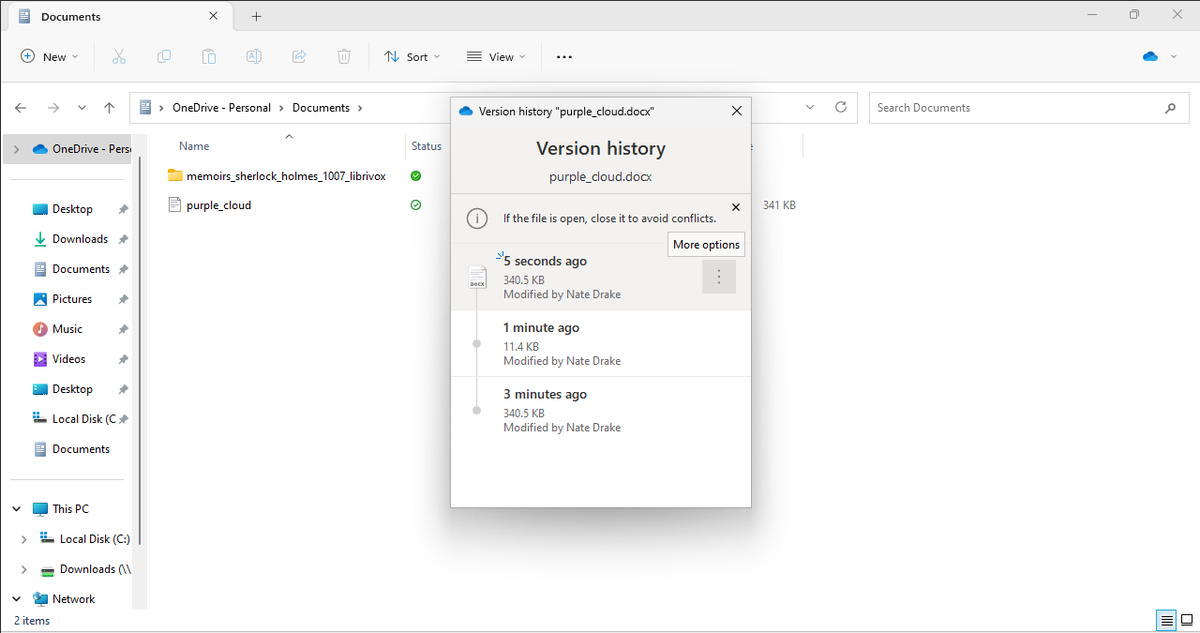1200x633 pixels.
Task: Click the Copy icon in the toolbar
Action: click(x=163, y=56)
